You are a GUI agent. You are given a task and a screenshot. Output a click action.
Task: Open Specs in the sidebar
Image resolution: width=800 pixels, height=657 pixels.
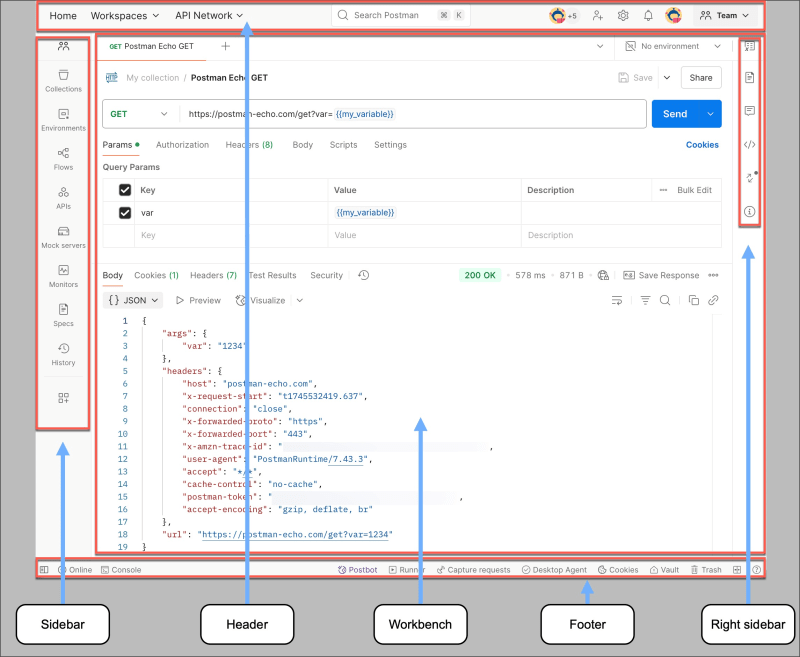[x=63, y=316]
